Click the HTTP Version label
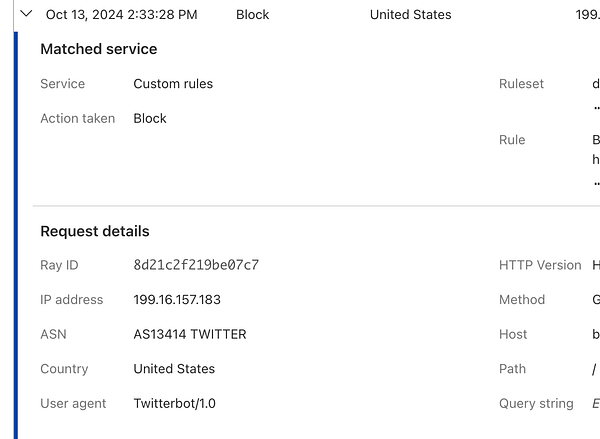The height and width of the screenshot is (439, 600). (x=540, y=265)
